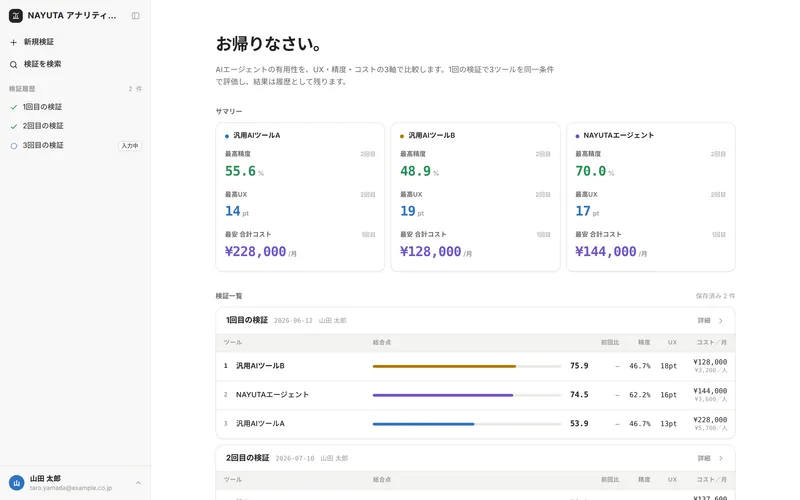Click the 汎用AIツールA row in 1回目の検証
This screenshot has height=500, width=800.
(476, 423)
